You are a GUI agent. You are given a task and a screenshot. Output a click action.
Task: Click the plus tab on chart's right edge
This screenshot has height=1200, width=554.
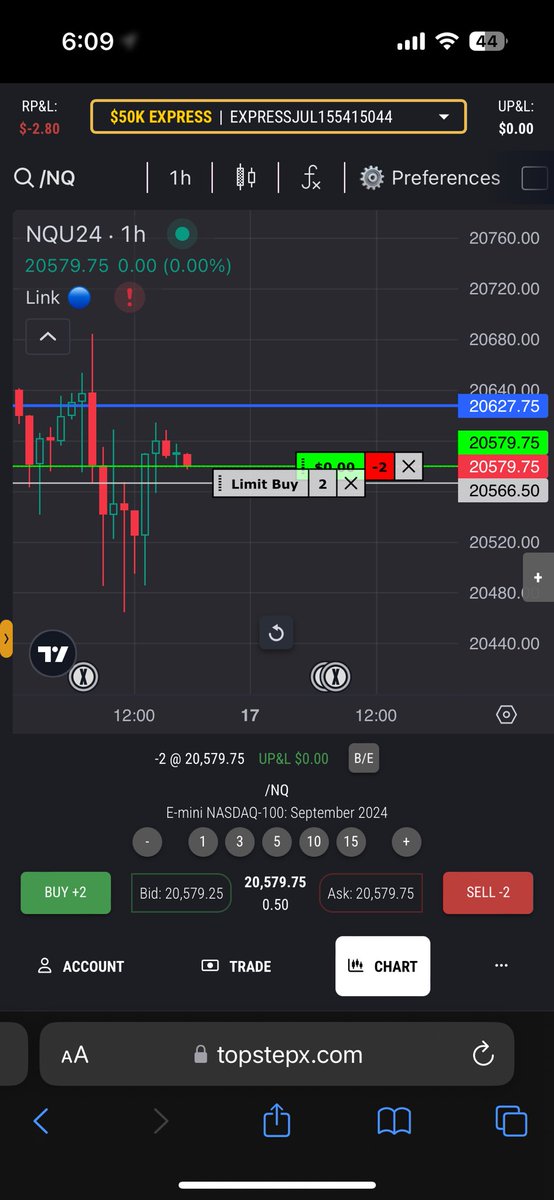(x=538, y=578)
